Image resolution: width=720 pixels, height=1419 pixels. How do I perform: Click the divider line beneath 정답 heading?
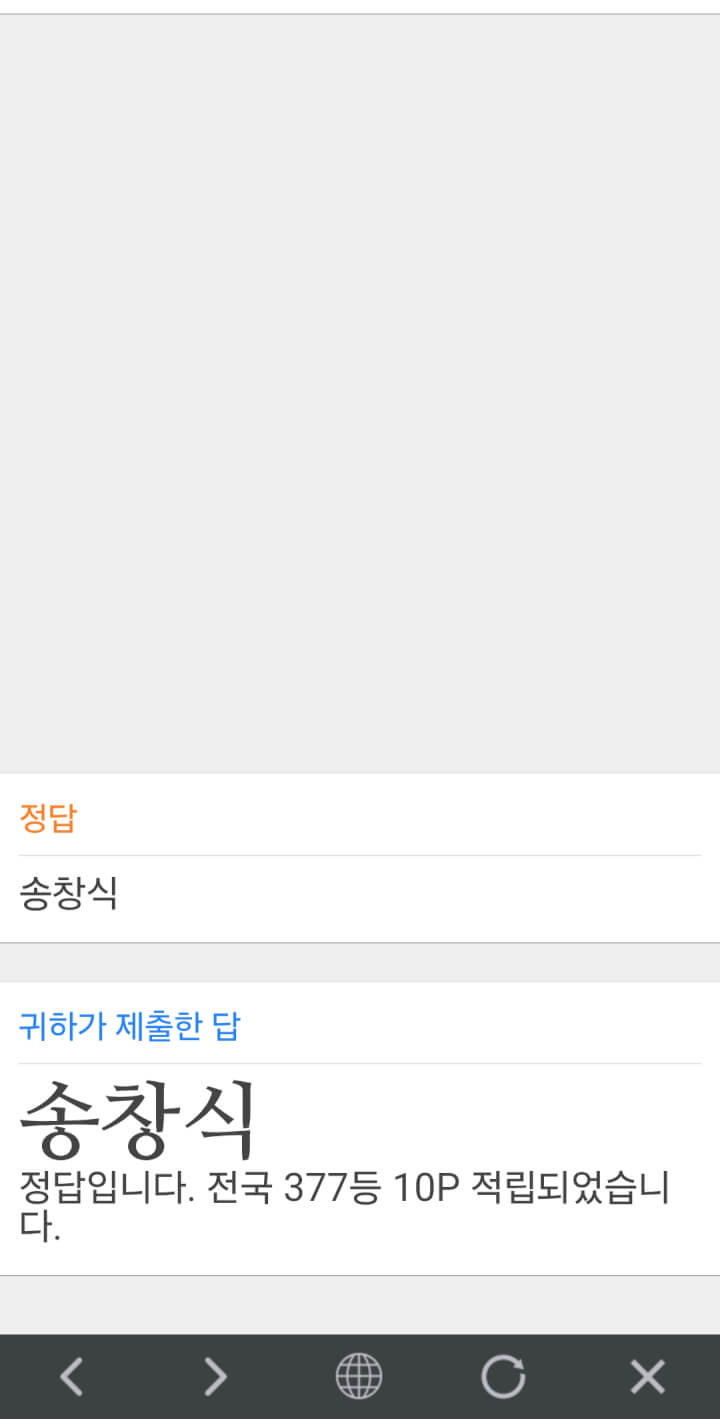(360, 855)
